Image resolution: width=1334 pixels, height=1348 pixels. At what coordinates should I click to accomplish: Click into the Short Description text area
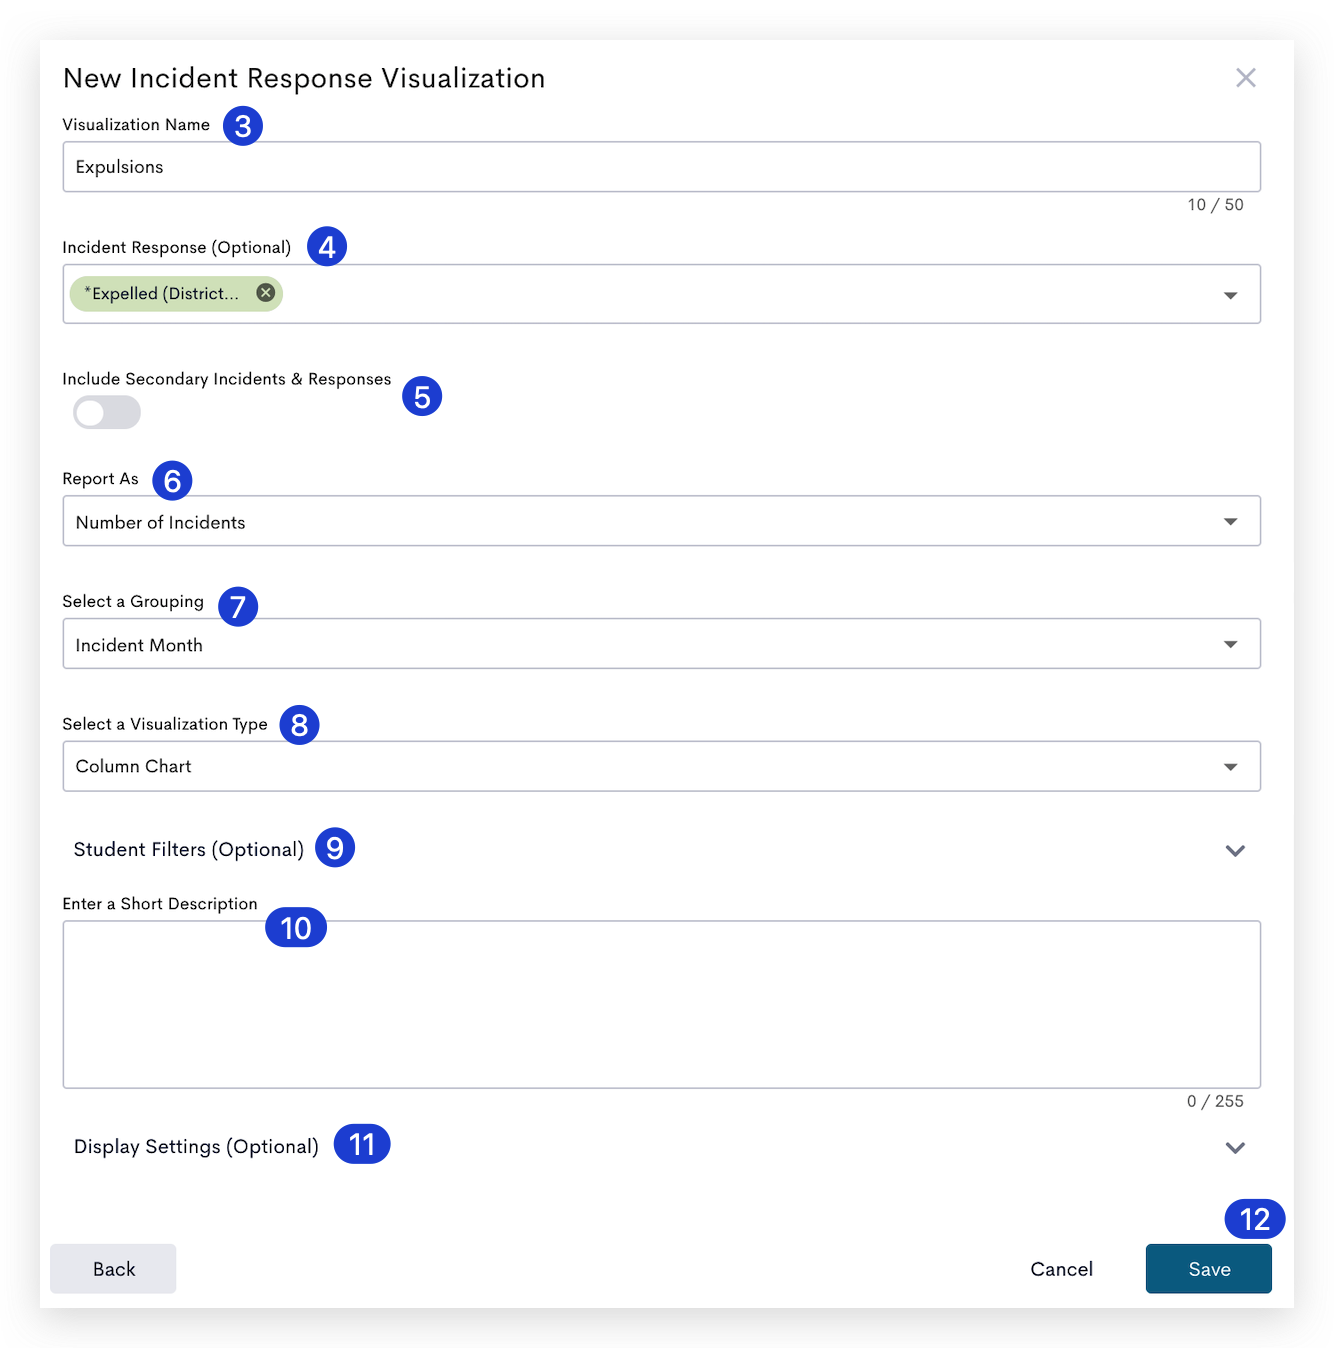tap(661, 1004)
